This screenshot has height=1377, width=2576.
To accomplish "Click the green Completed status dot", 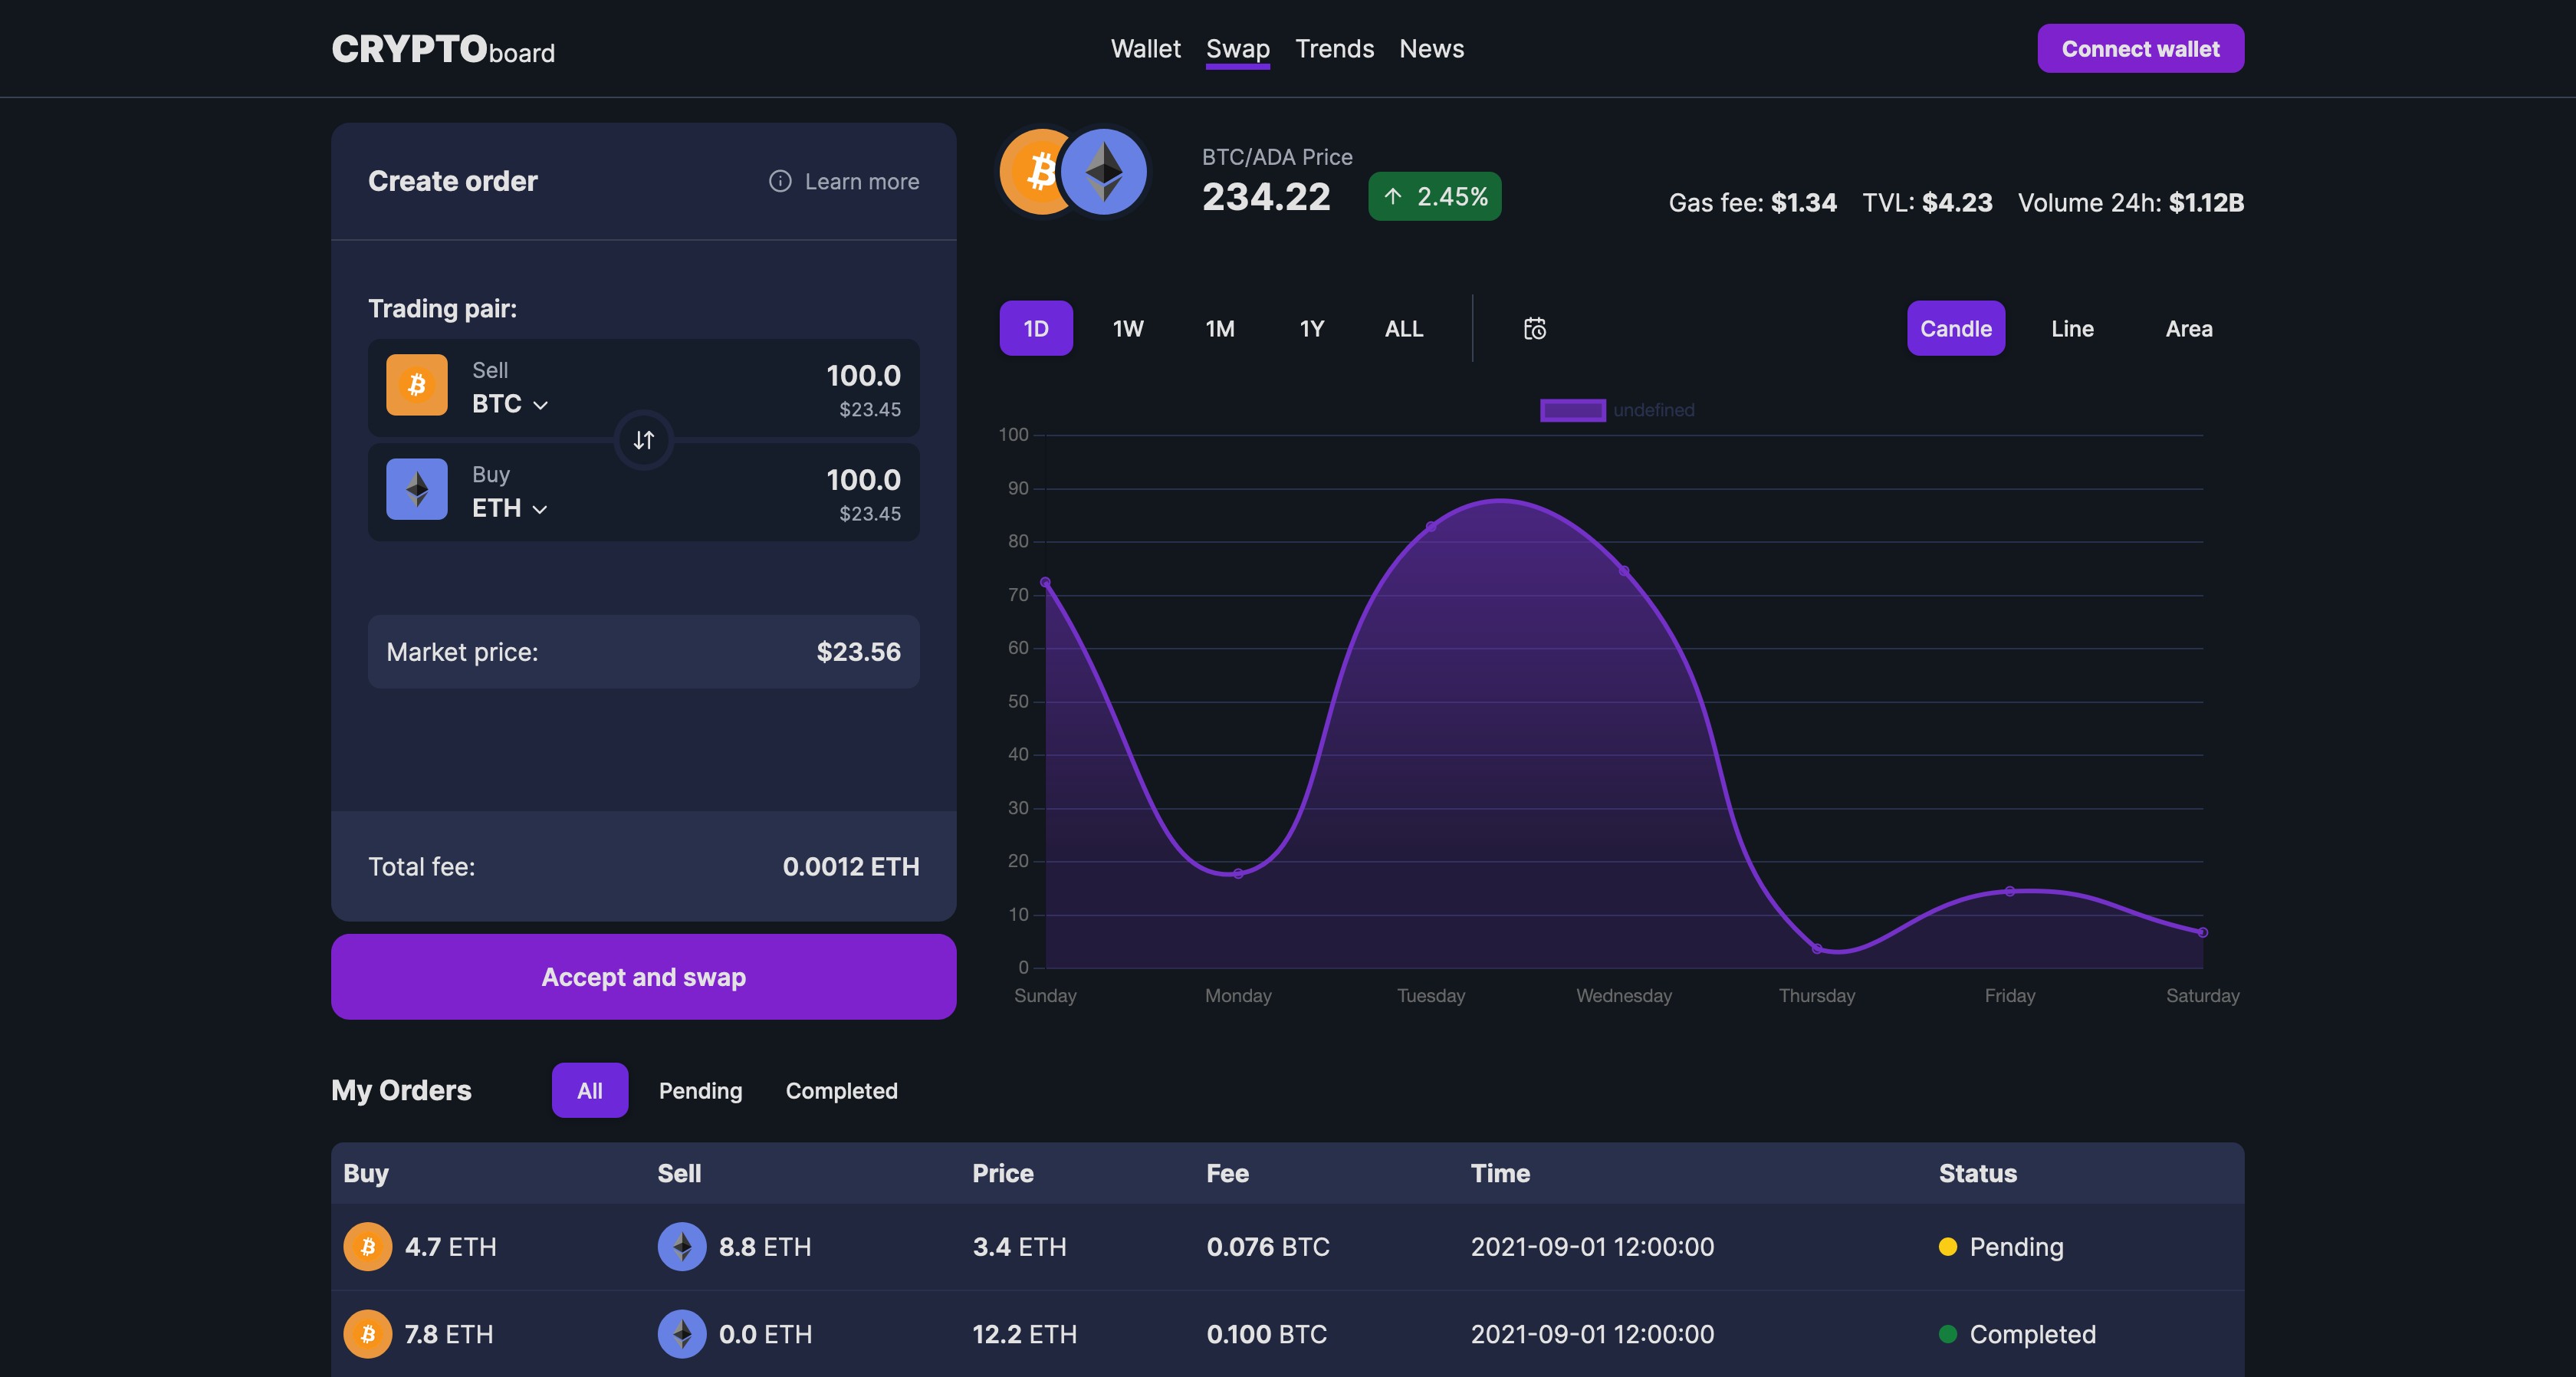I will (x=1948, y=1334).
